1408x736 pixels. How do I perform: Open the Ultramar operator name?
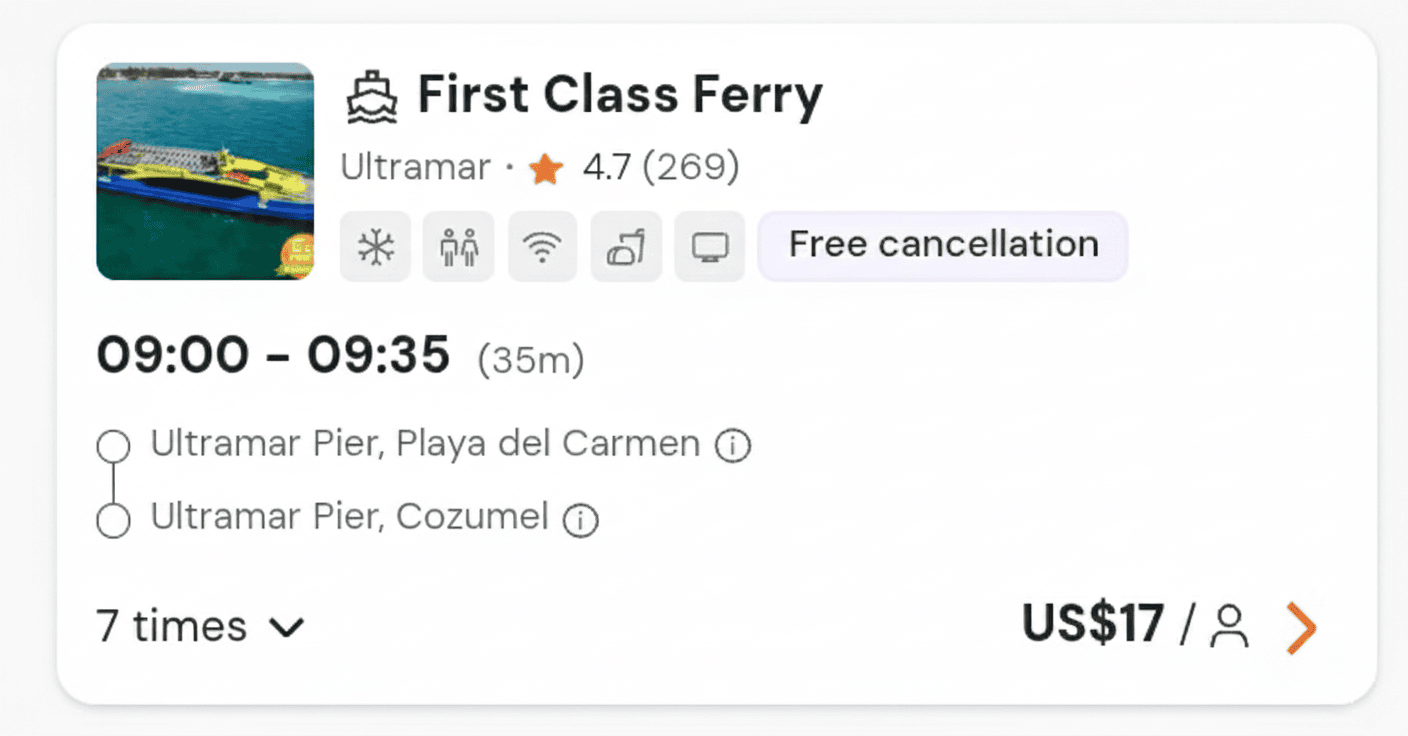pyautogui.click(x=416, y=167)
